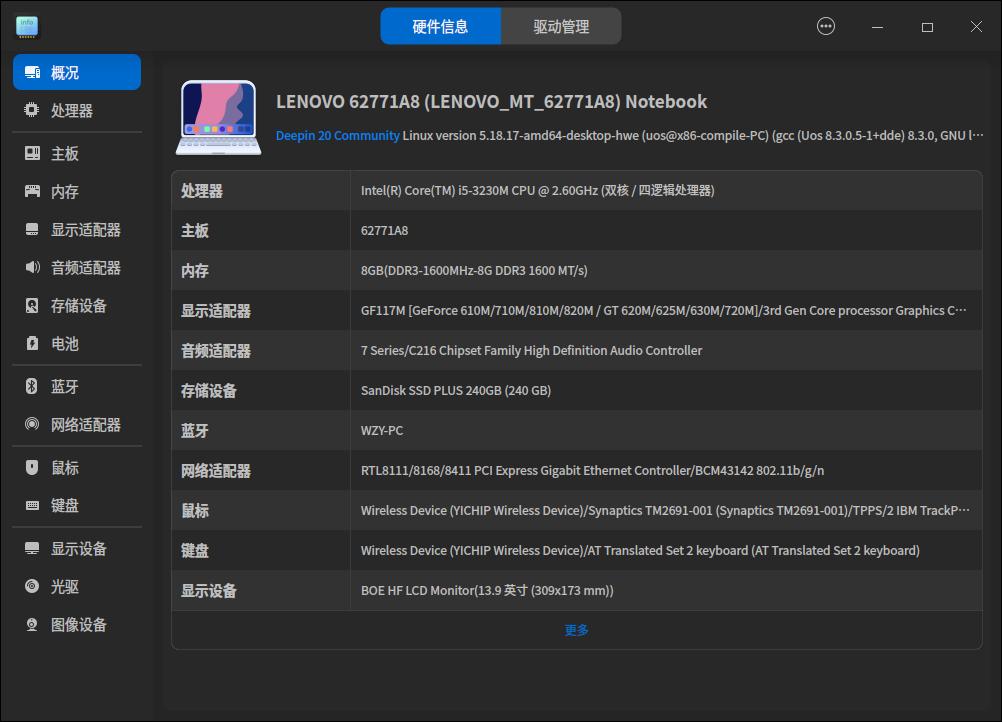This screenshot has height=722, width=1002.
Task: Click the Linux version 5.18.17 kernel text
Action: point(693,135)
